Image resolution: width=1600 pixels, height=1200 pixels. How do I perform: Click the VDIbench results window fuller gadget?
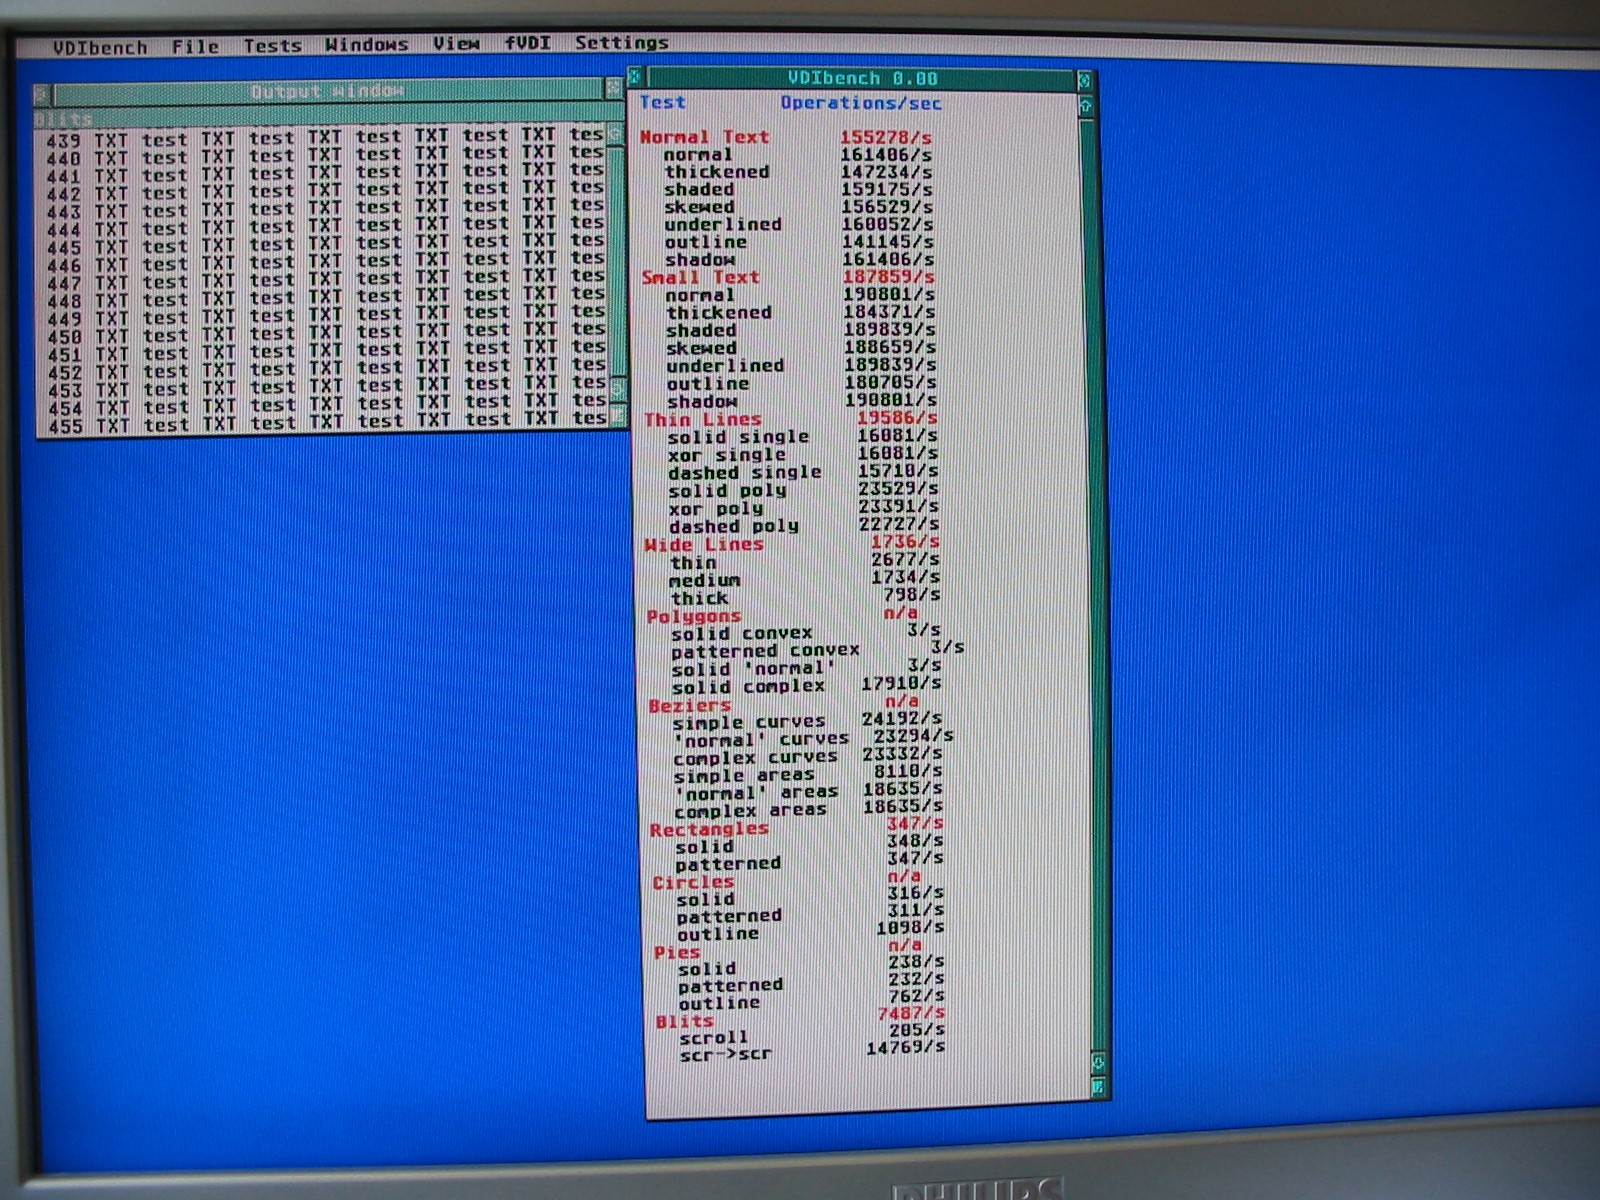coord(1085,79)
